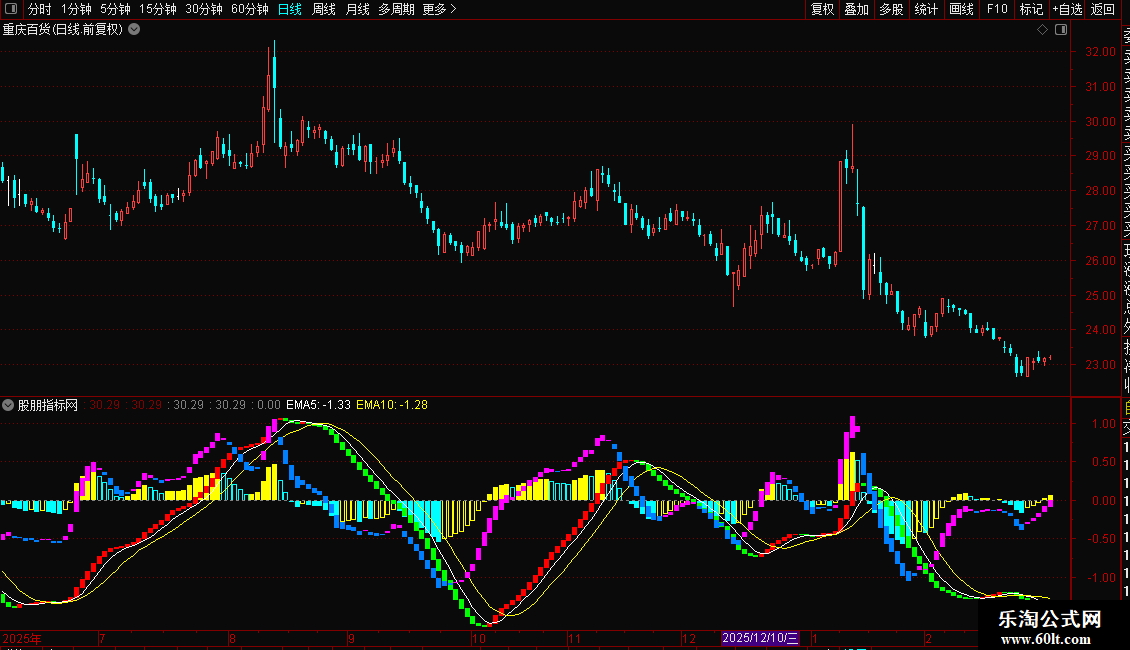1130x650 pixels.
Task: Click the 32.00 price axis label
Action: click(1100, 52)
